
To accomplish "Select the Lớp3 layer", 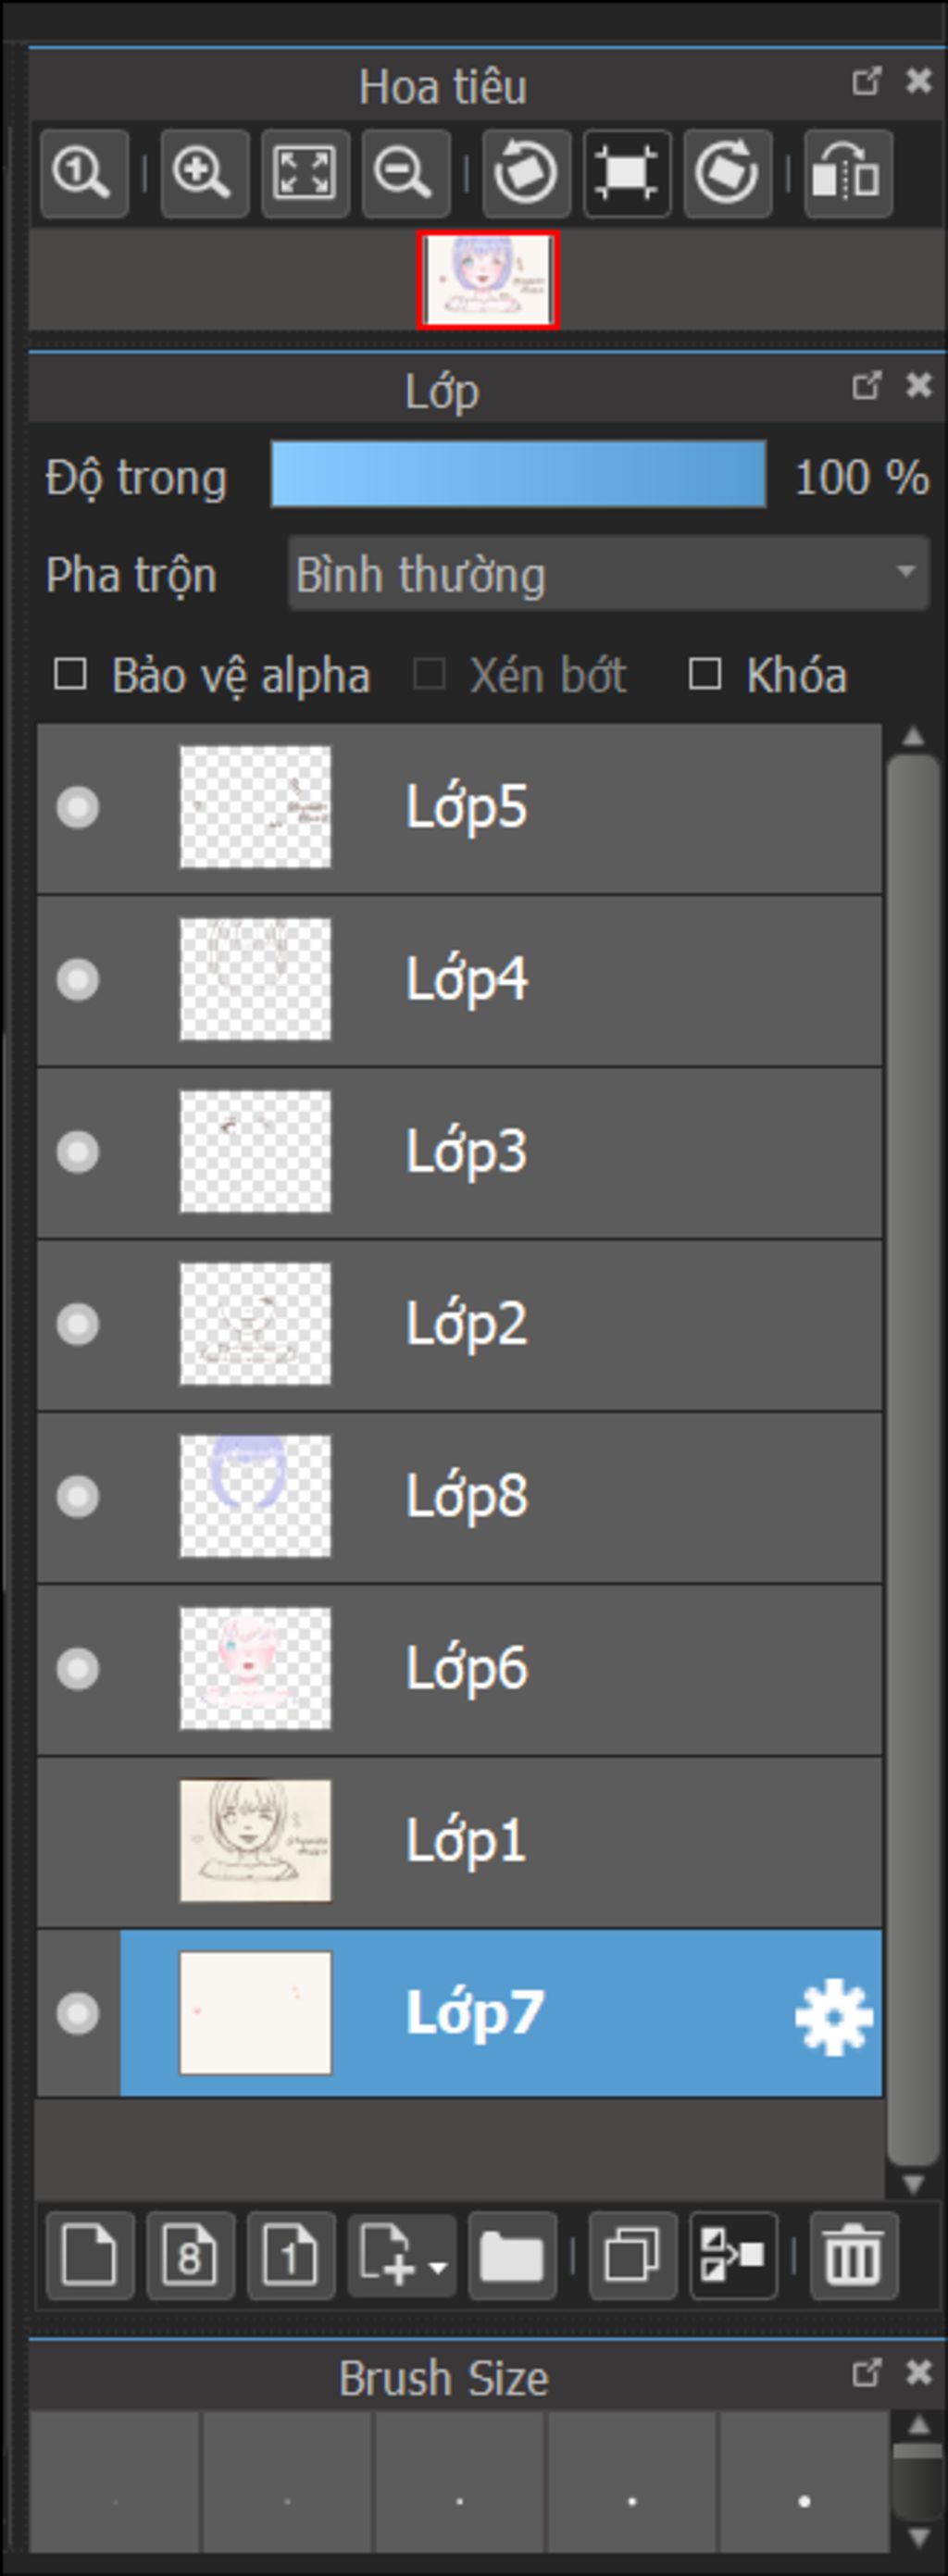I will 600,1151.
